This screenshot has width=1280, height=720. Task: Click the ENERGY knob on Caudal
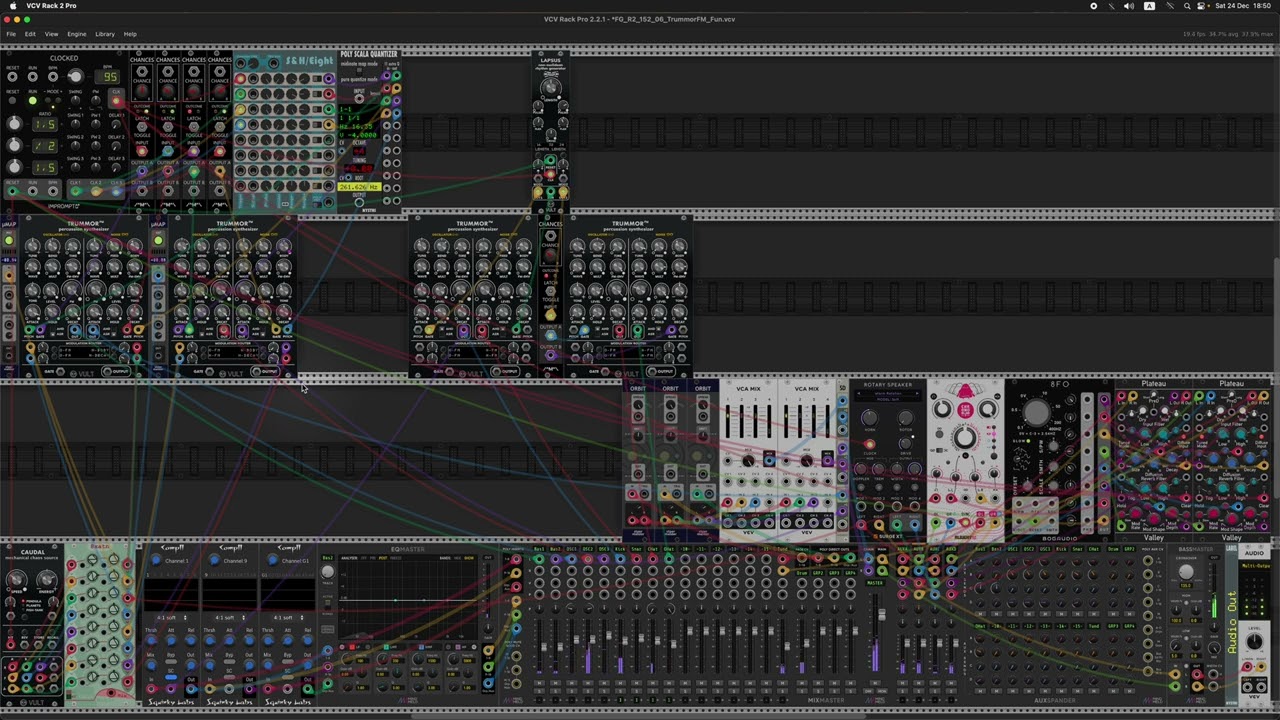46,579
